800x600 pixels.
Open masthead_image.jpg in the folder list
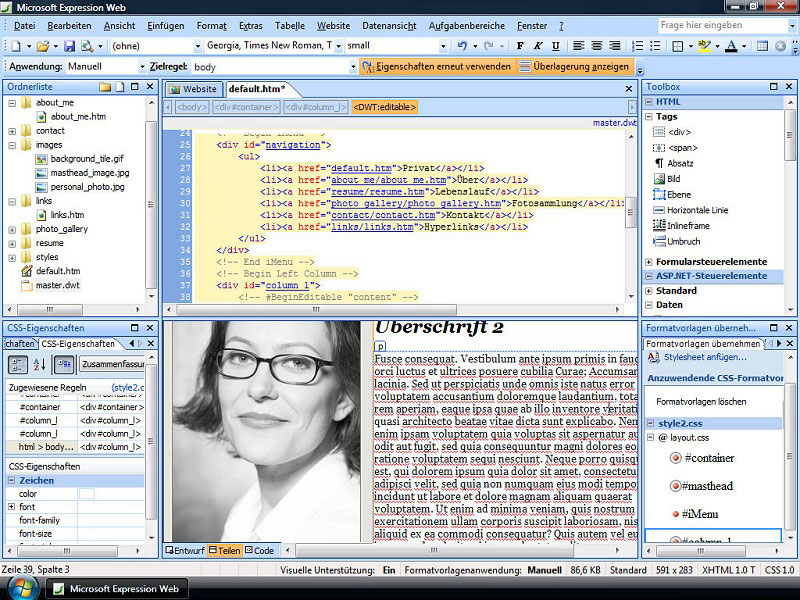tap(87, 173)
